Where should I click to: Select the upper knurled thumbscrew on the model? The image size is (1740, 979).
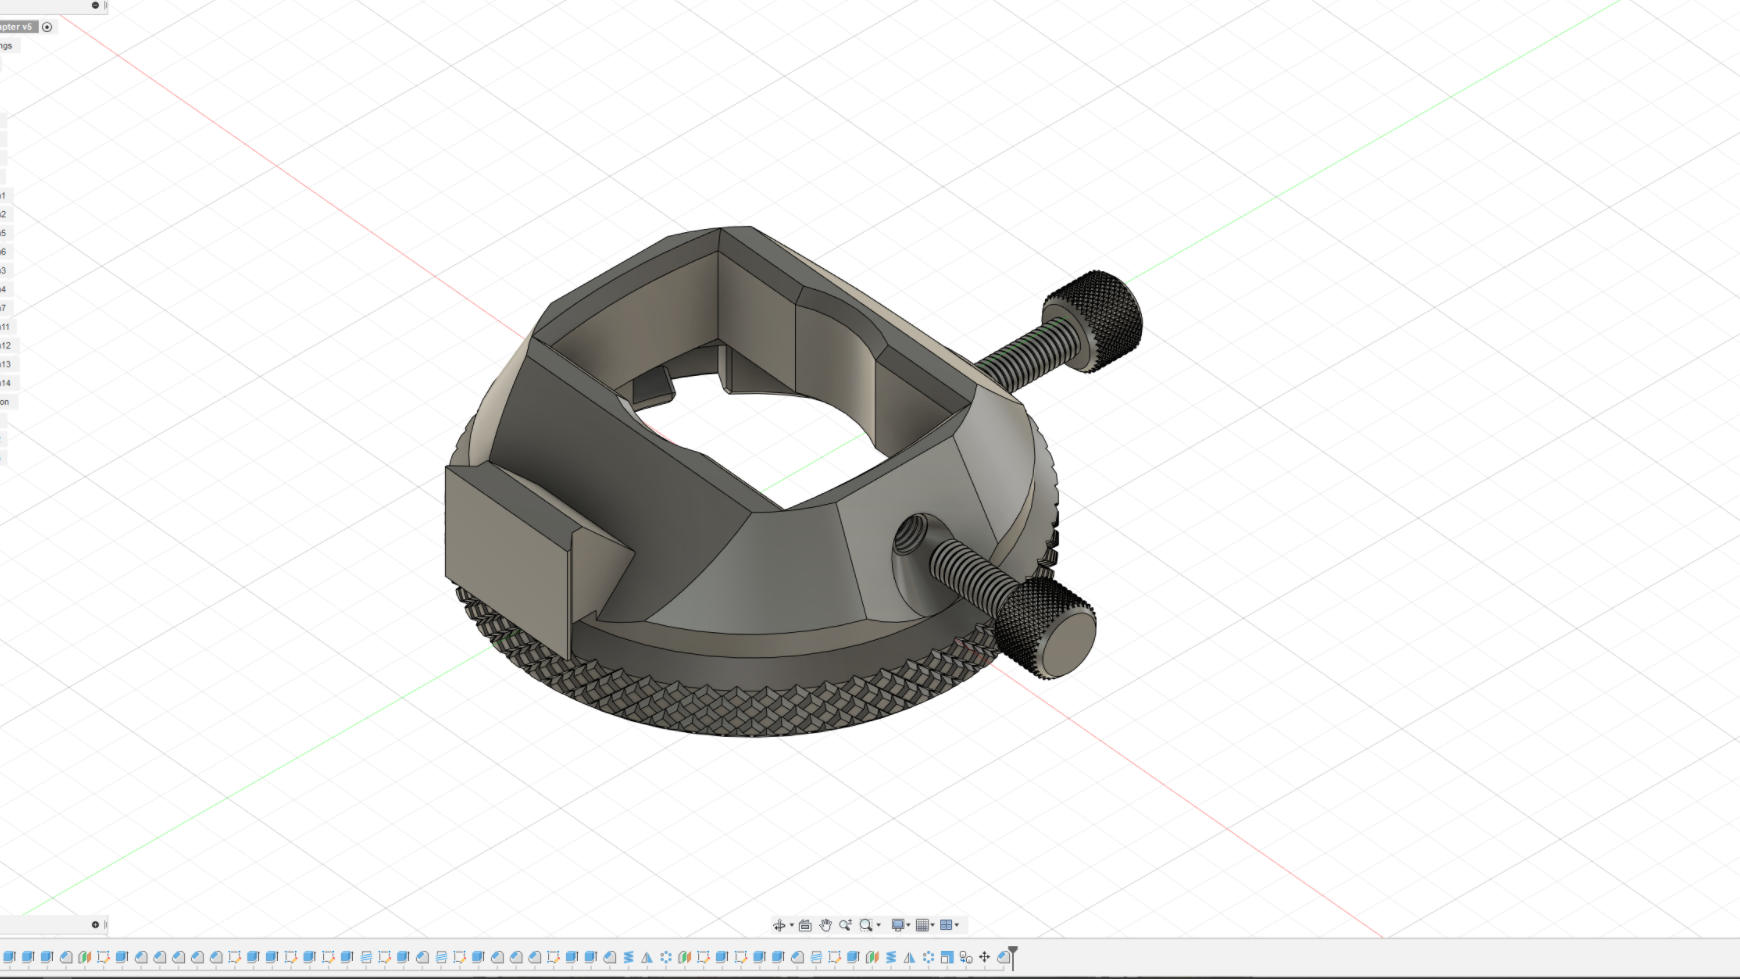pyautogui.click(x=1093, y=320)
